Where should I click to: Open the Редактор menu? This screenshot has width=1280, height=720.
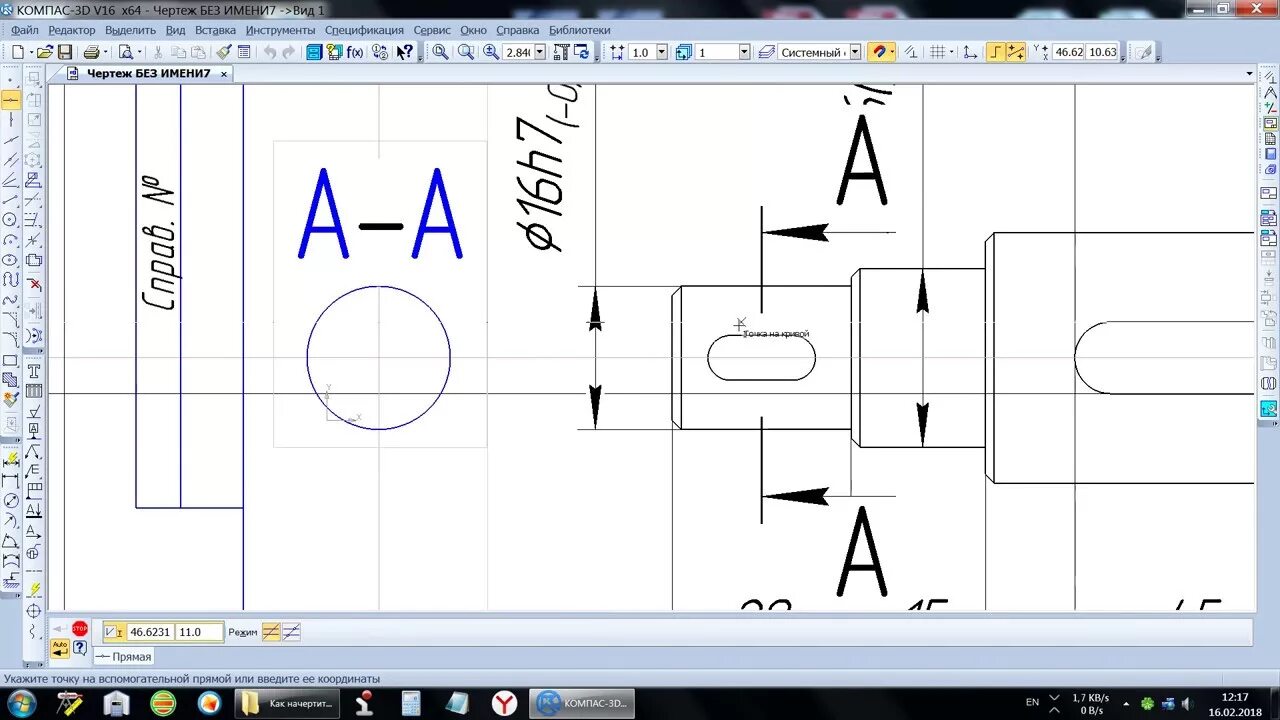click(72, 30)
